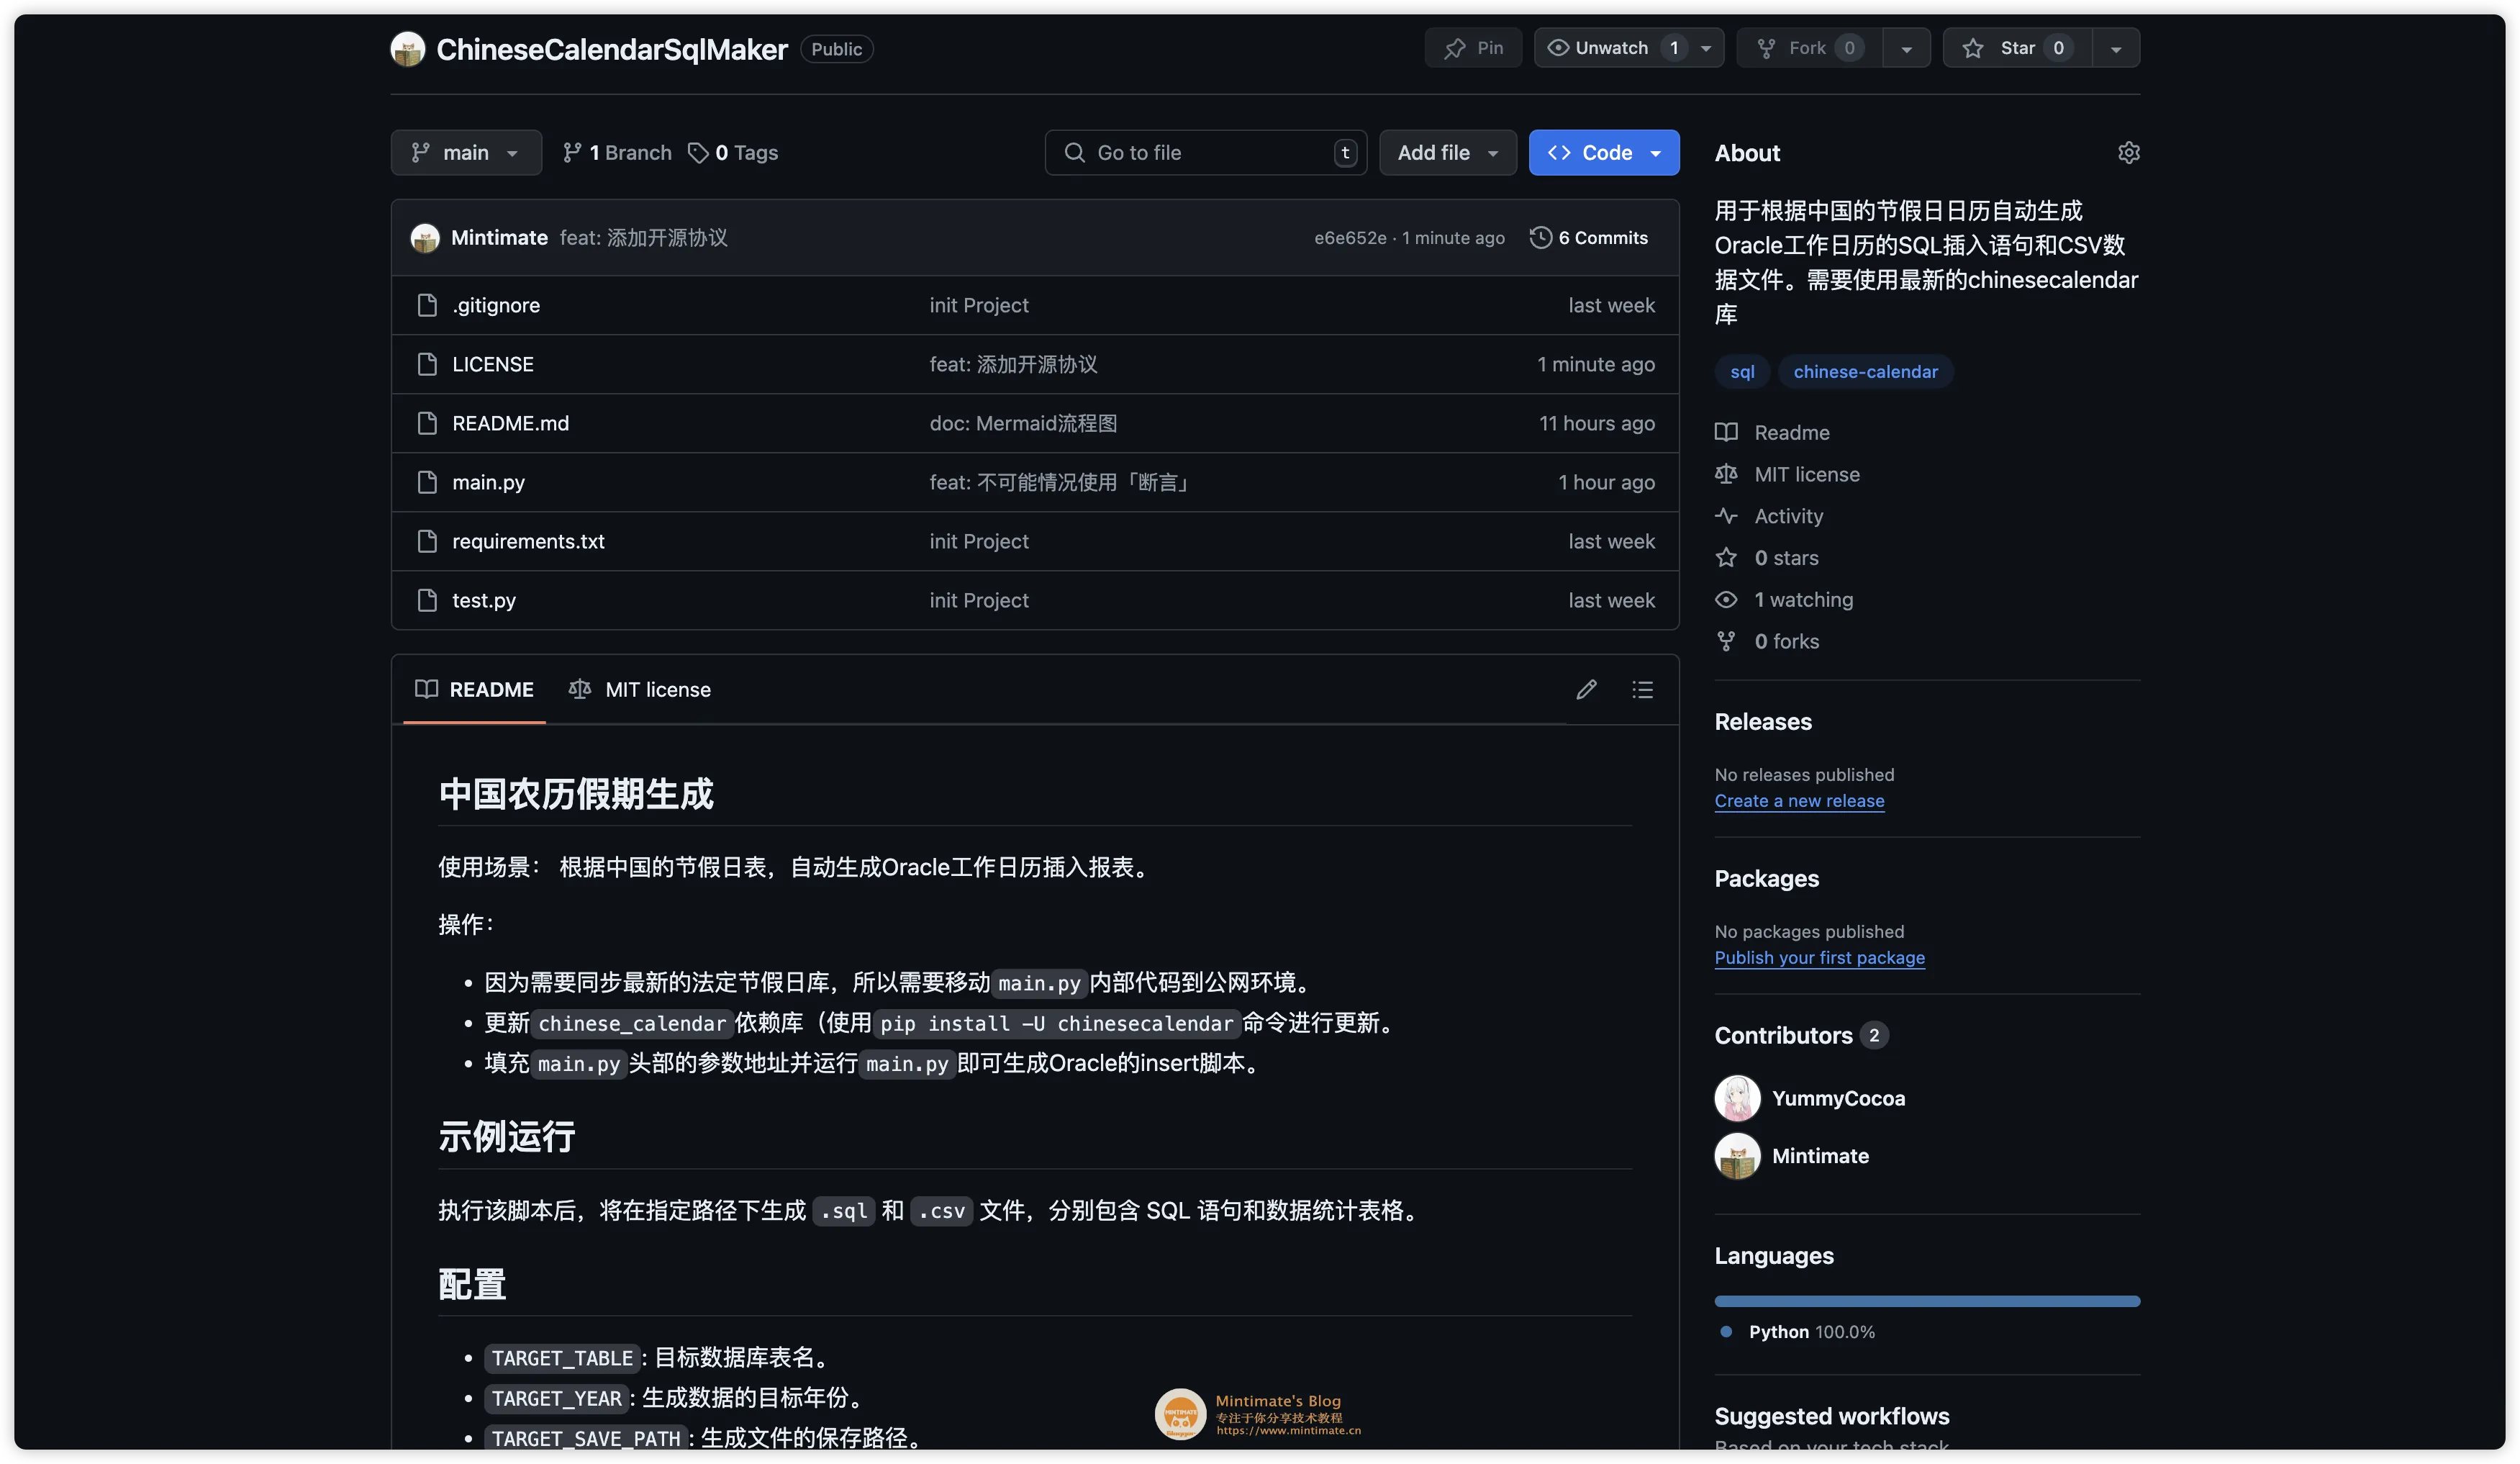Image resolution: width=2520 pixels, height=1464 pixels.
Task: Open the requirements.txt file
Action: (x=528, y=541)
